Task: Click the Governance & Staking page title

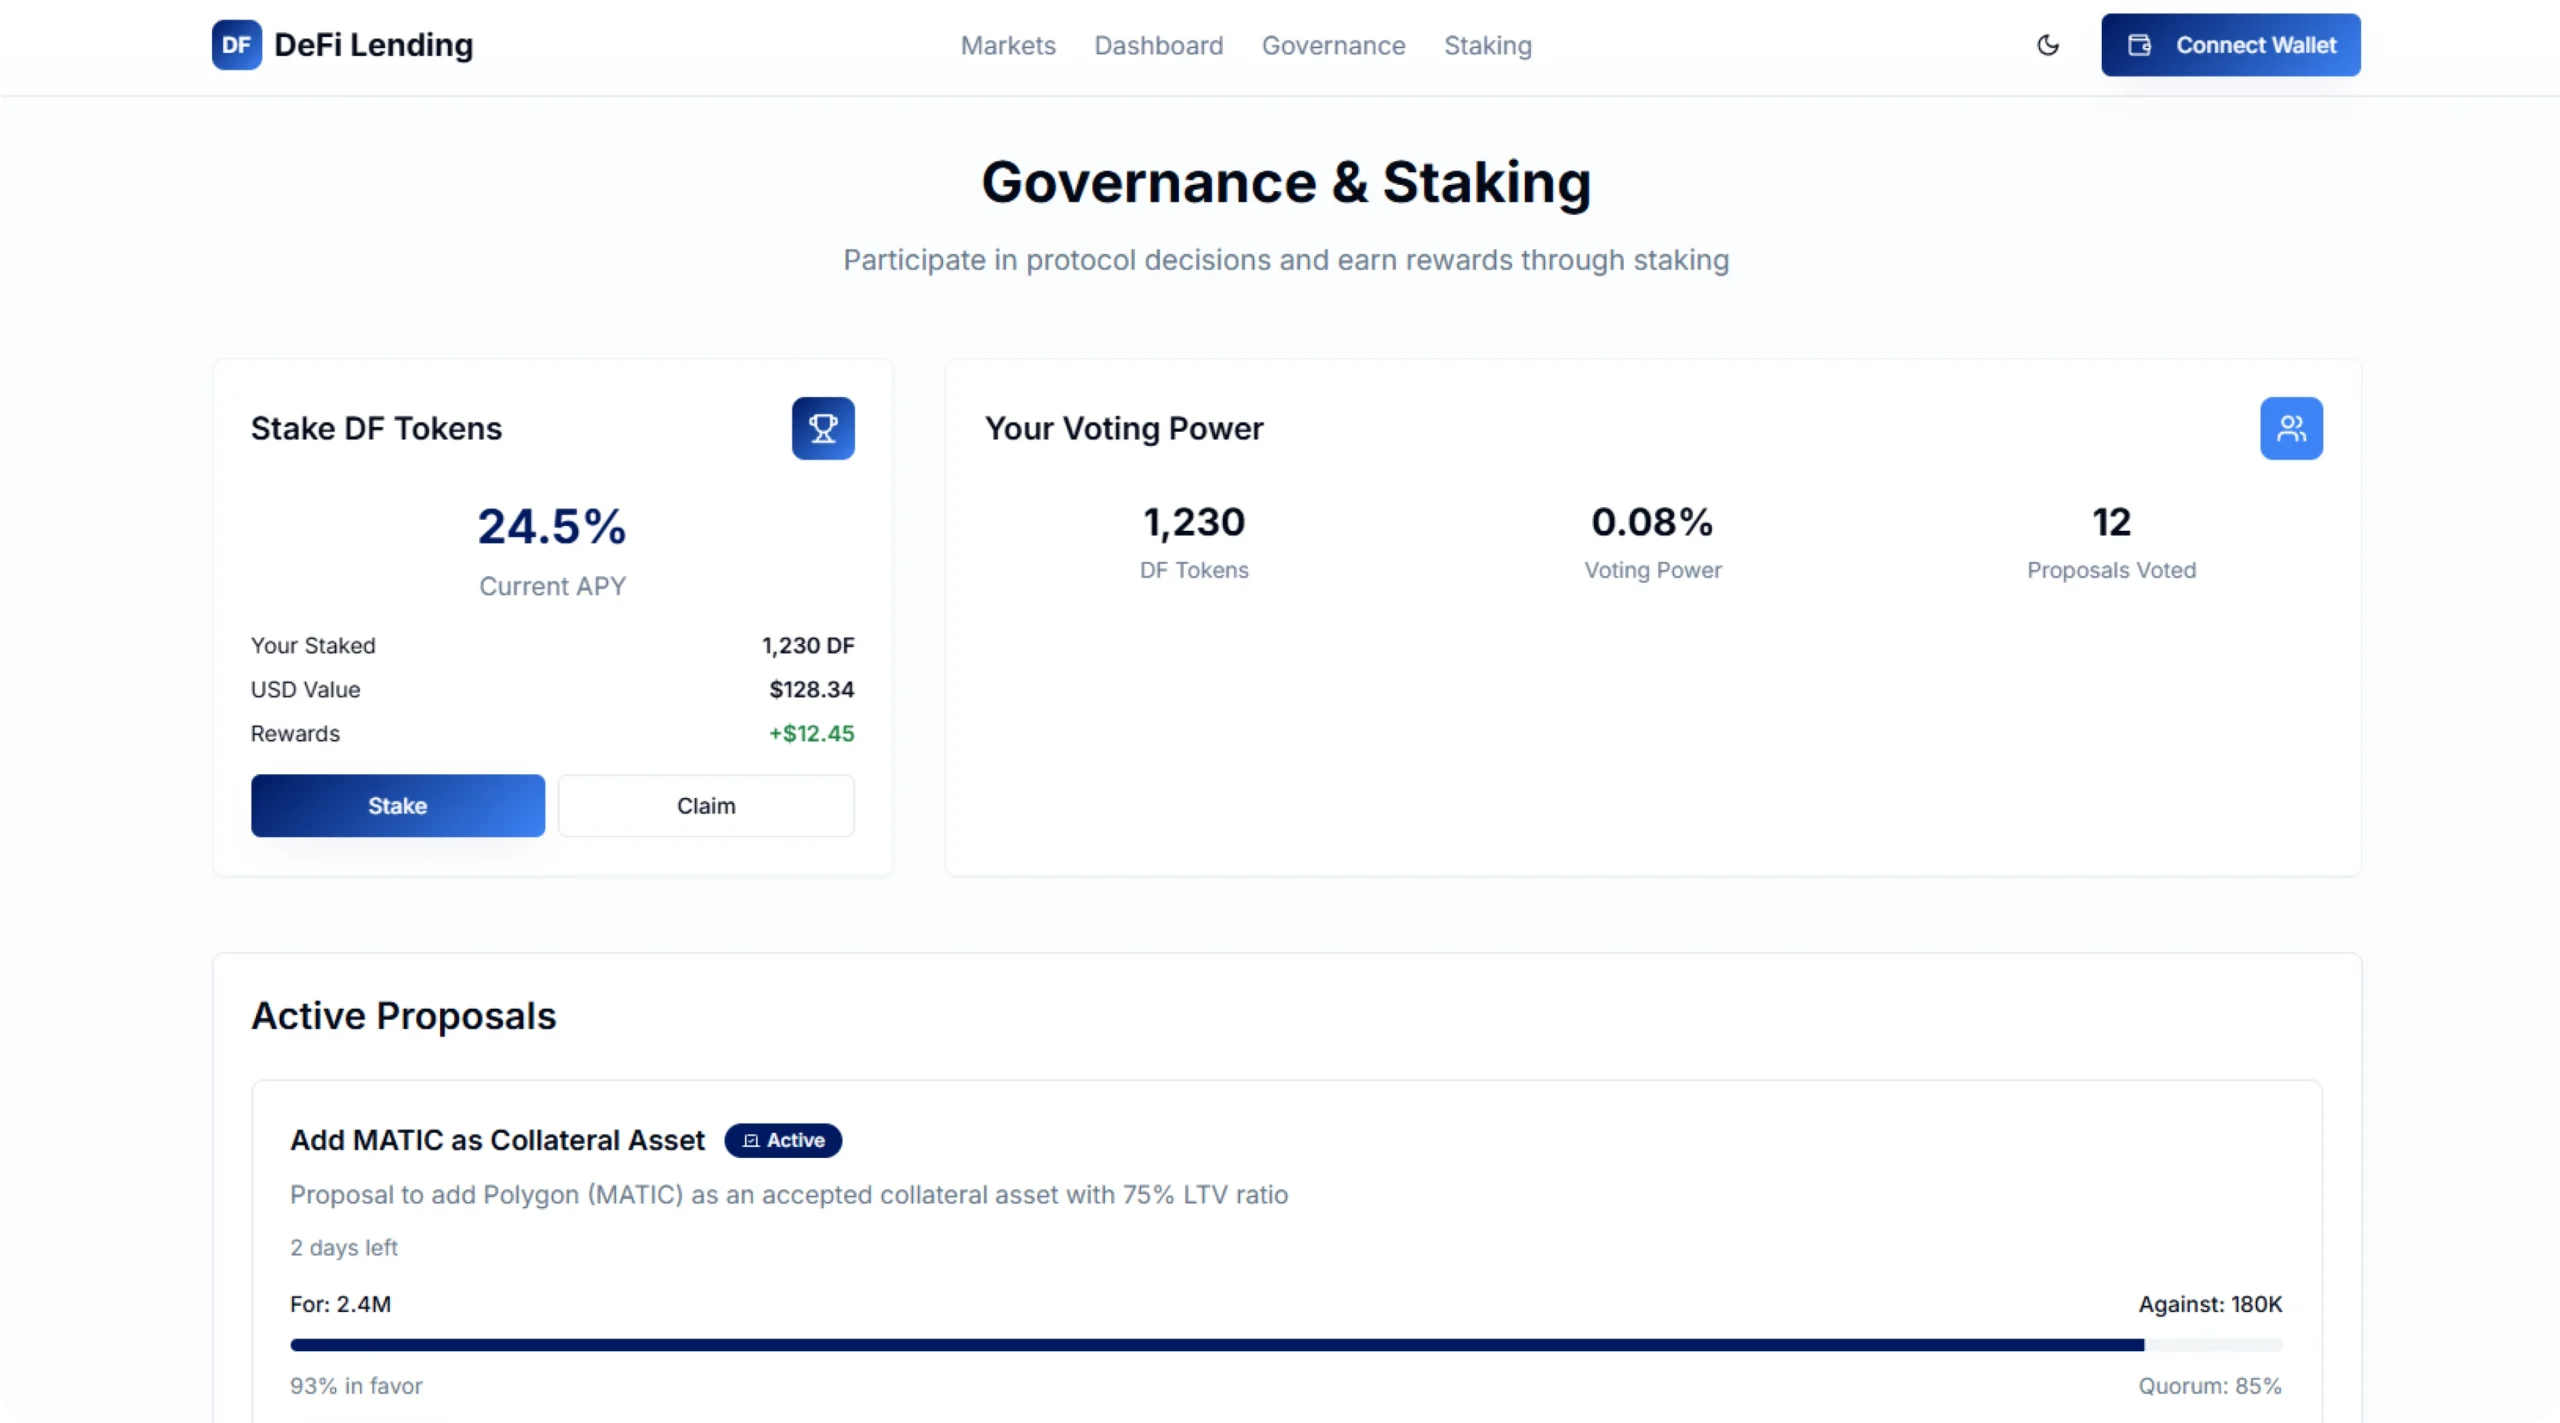Action: click(1285, 182)
